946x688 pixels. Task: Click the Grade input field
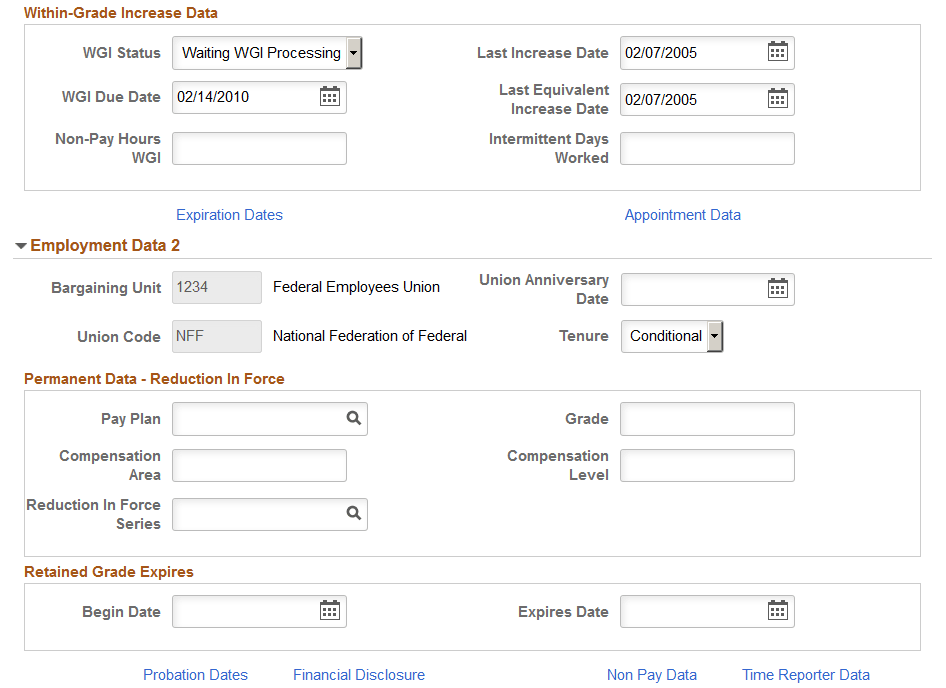[x=706, y=418]
